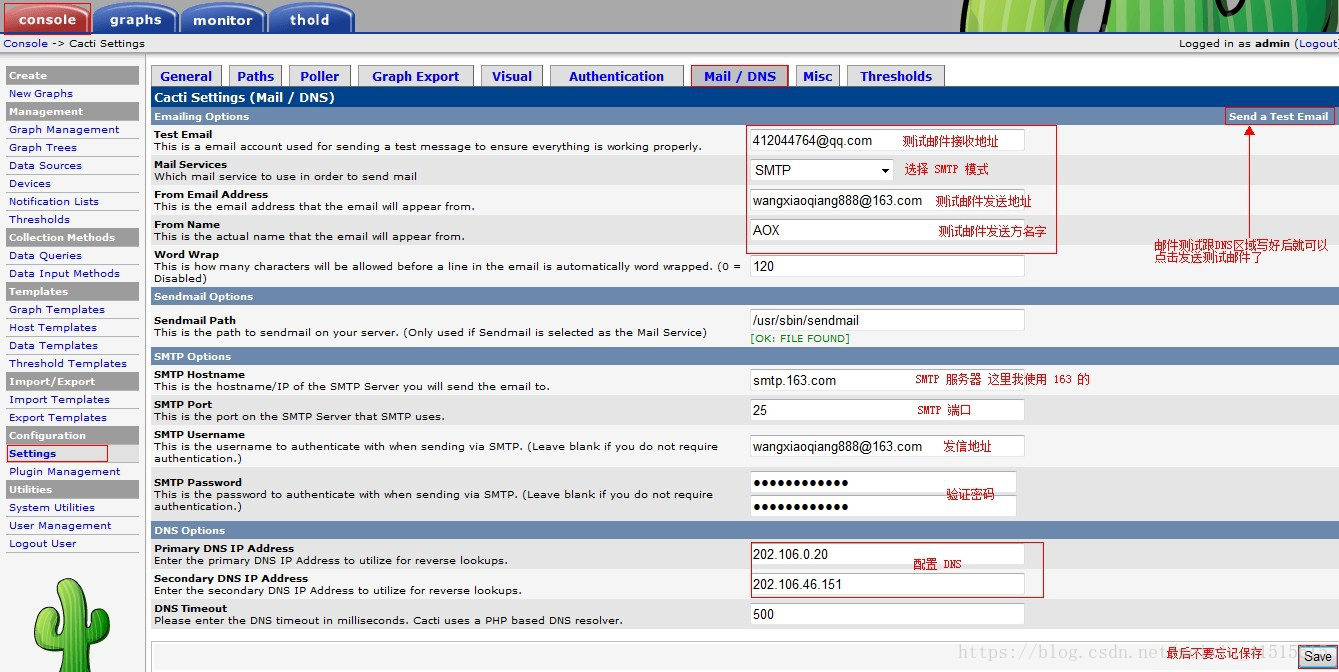Open New Graphs in sidebar
Viewport: 1339px width, 672px height.
pyautogui.click(x=41, y=94)
